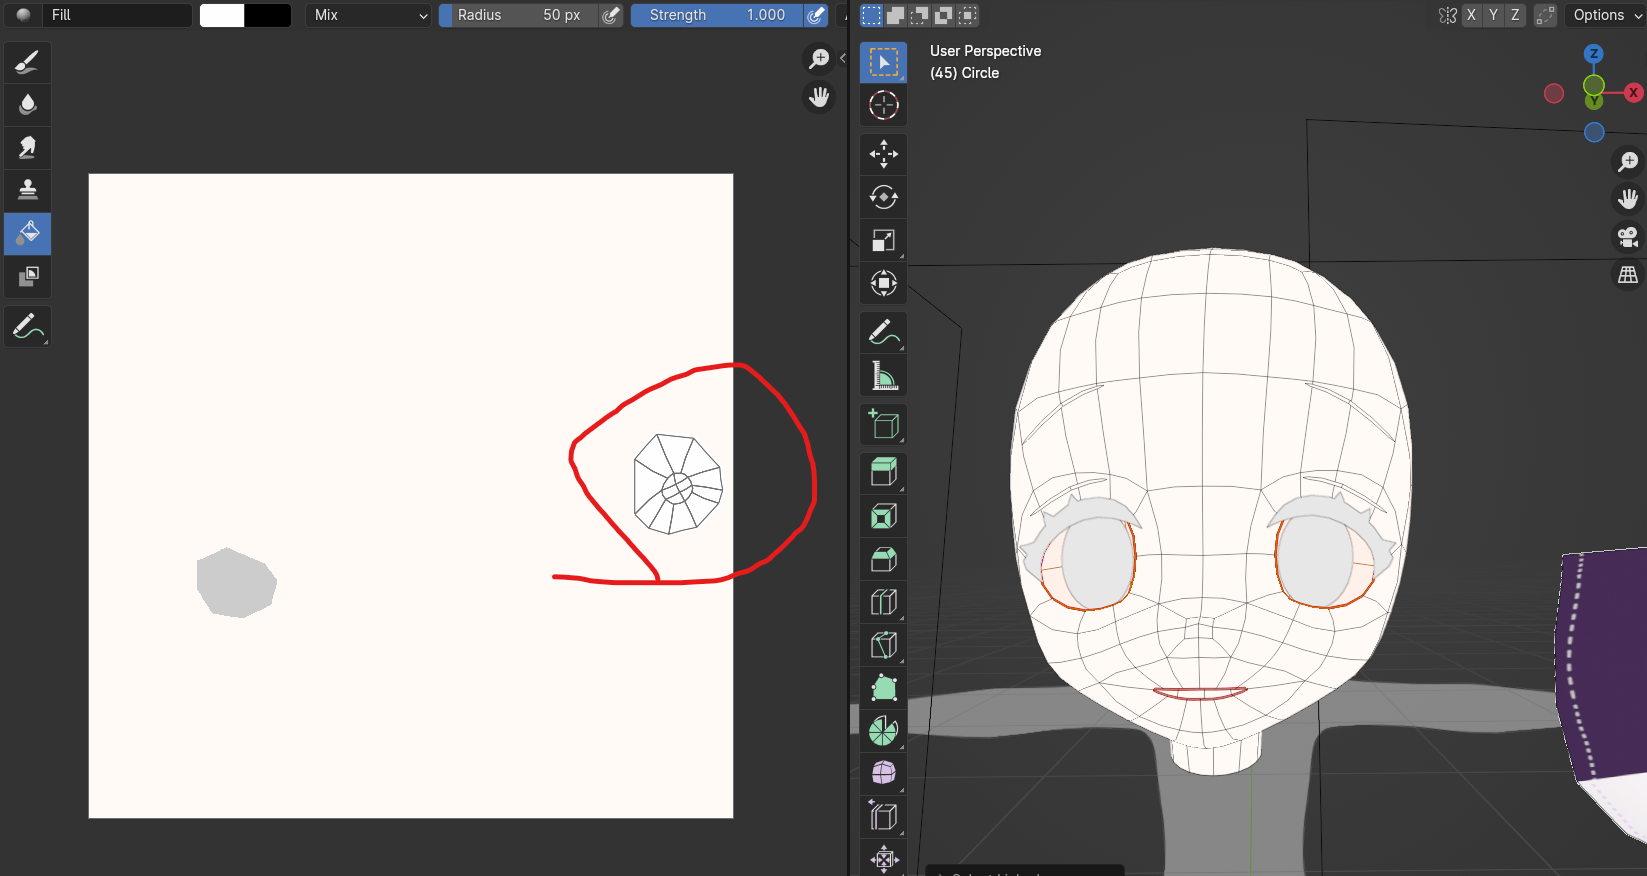Viewport: 1647px width, 876px height.
Task: Select the Shrink/Fatten tool
Action: [x=884, y=858]
